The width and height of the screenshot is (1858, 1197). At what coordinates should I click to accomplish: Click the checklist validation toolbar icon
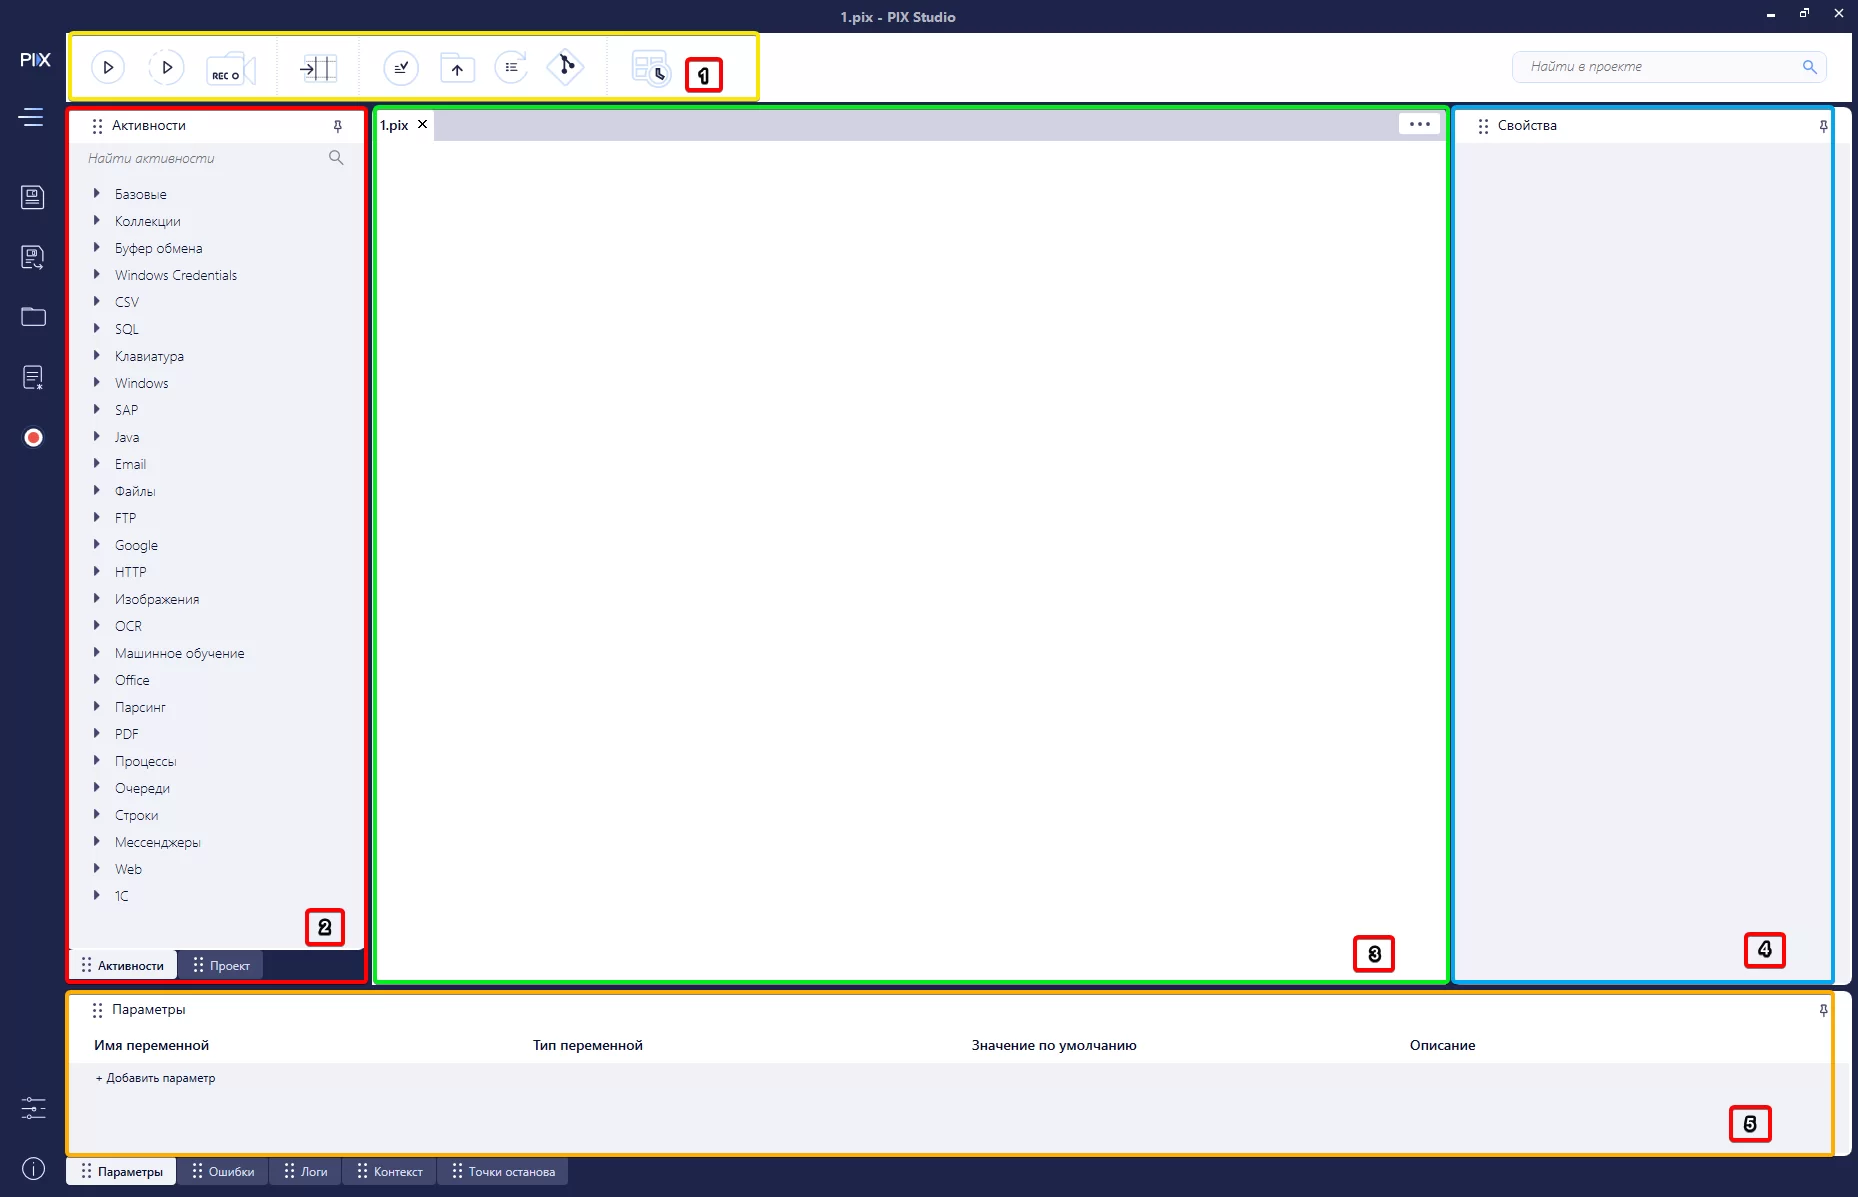click(401, 67)
